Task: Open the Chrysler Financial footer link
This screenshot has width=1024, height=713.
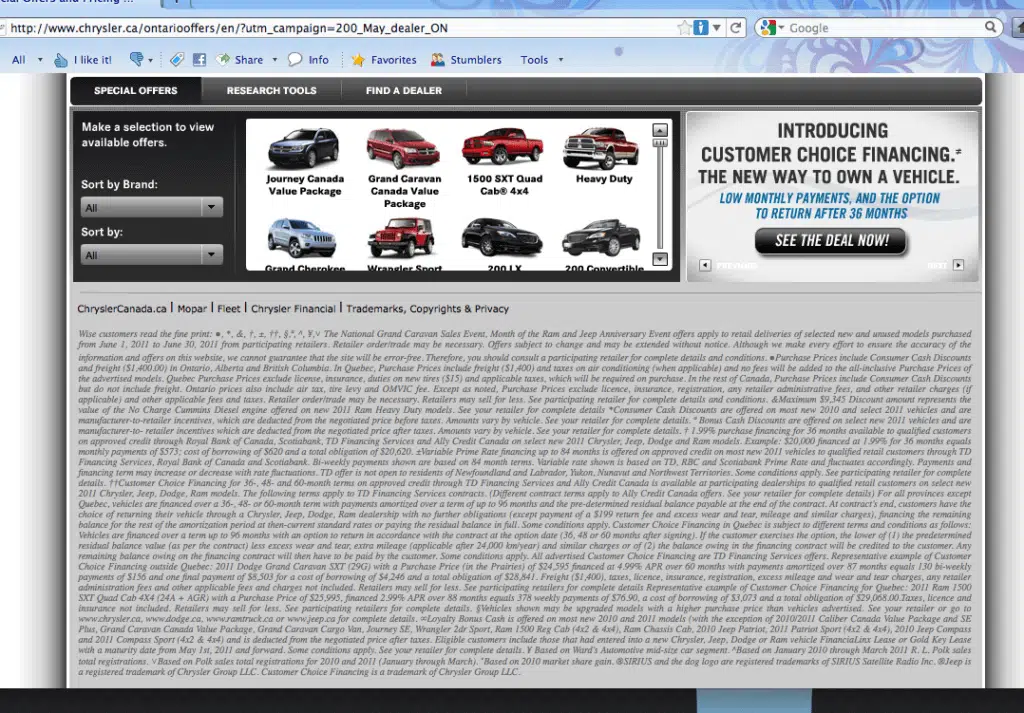Action: click(293, 309)
